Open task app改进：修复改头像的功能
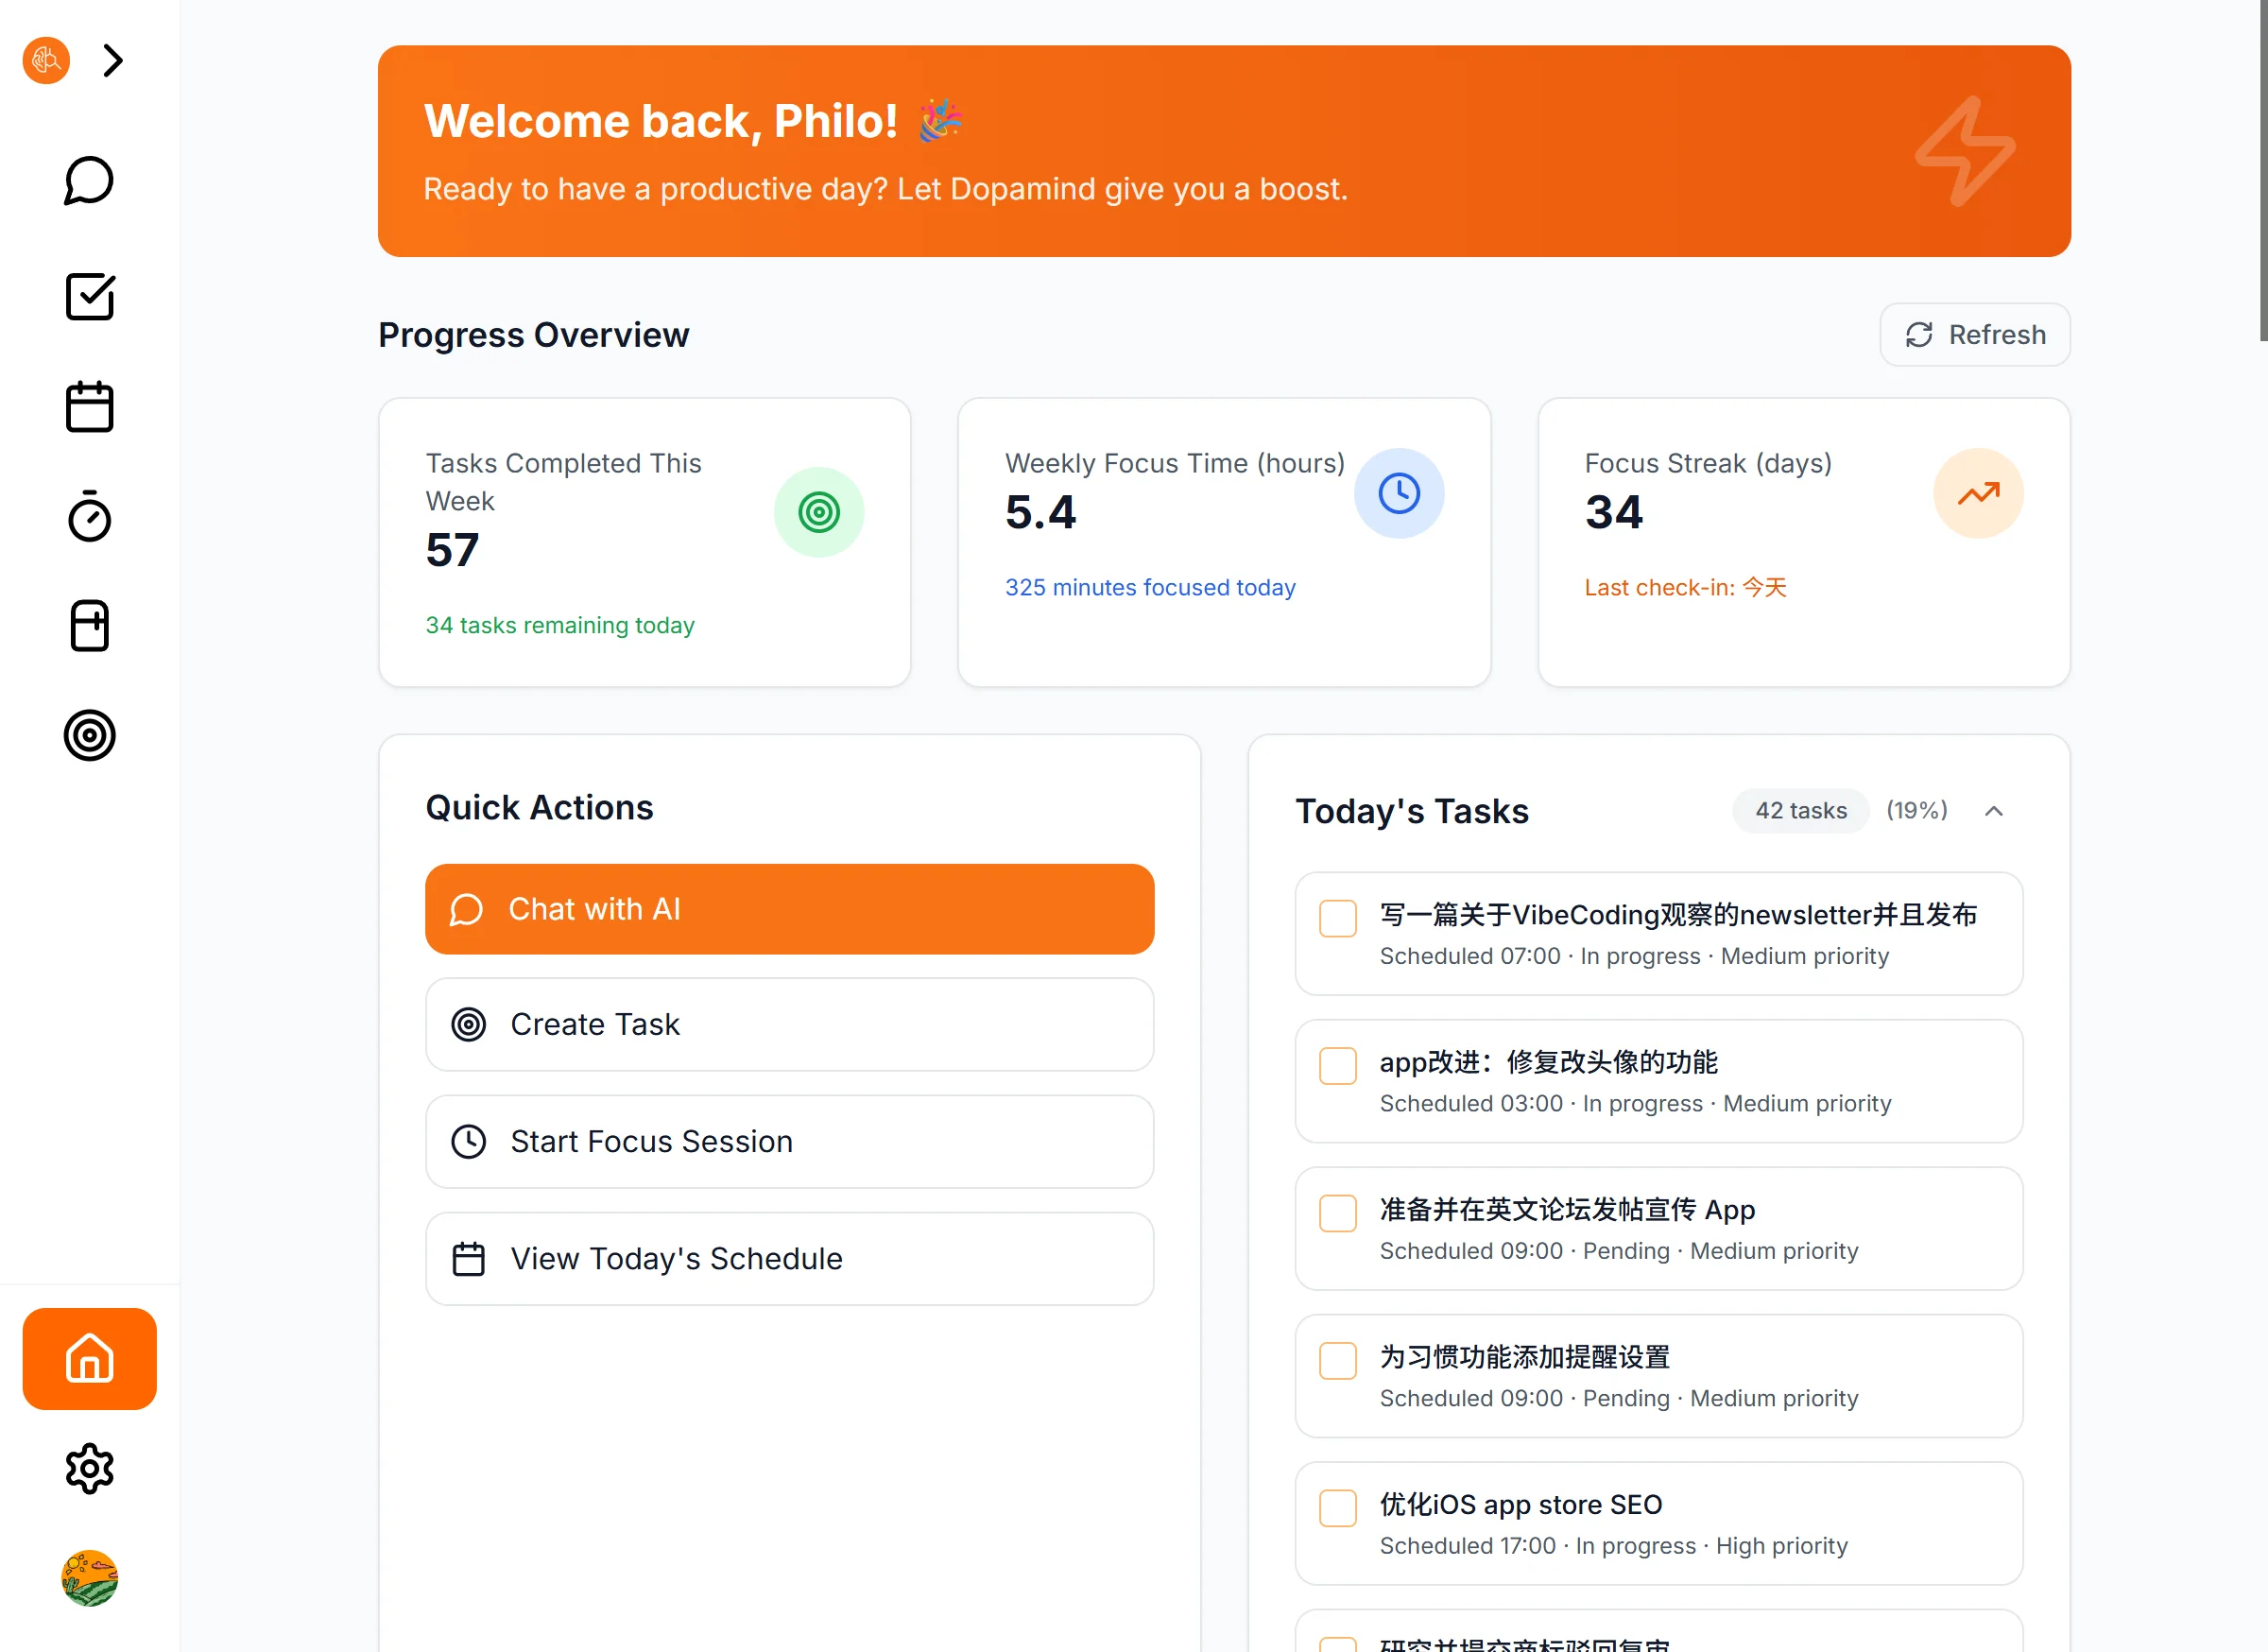Screen dimensions: 2268x1652 pos(1659,1081)
